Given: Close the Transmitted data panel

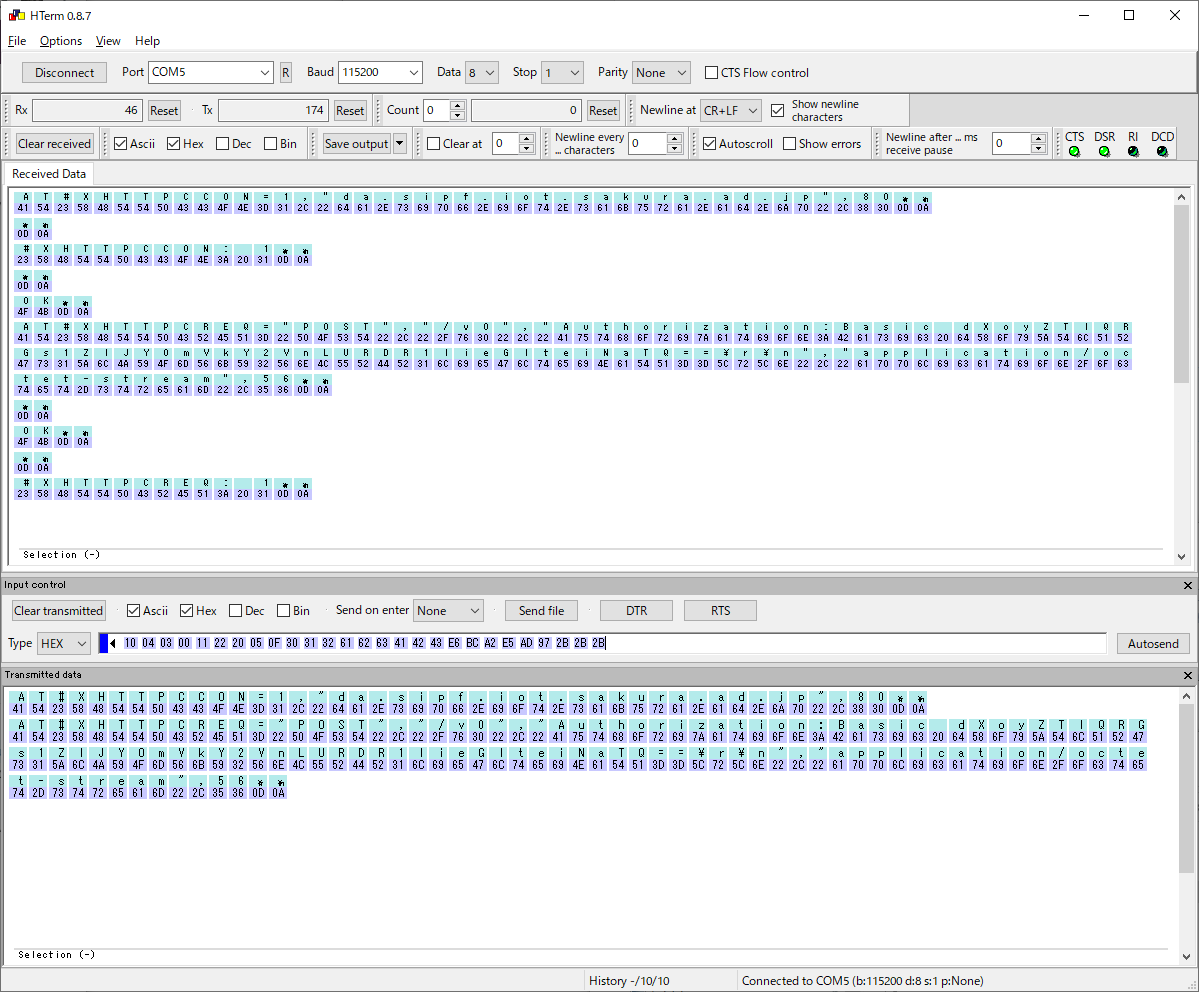Looking at the screenshot, I should click(1187, 675).
